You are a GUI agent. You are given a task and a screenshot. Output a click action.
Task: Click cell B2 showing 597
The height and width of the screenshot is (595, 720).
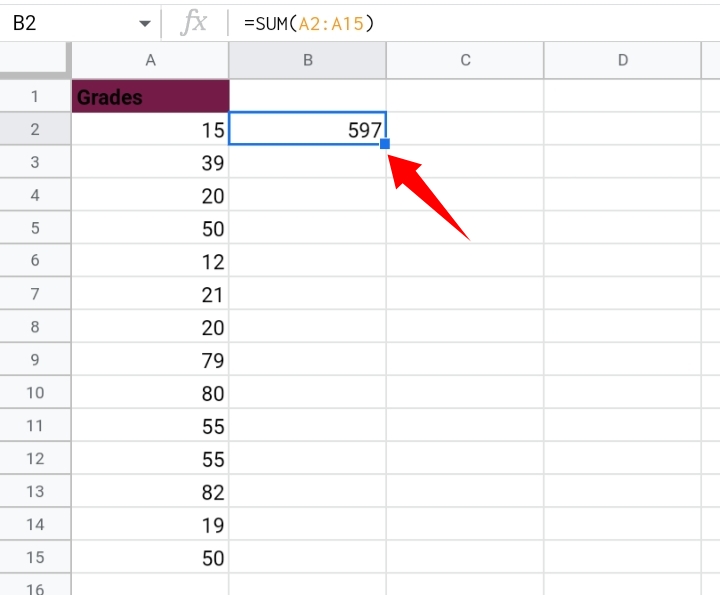click(307, 129)
